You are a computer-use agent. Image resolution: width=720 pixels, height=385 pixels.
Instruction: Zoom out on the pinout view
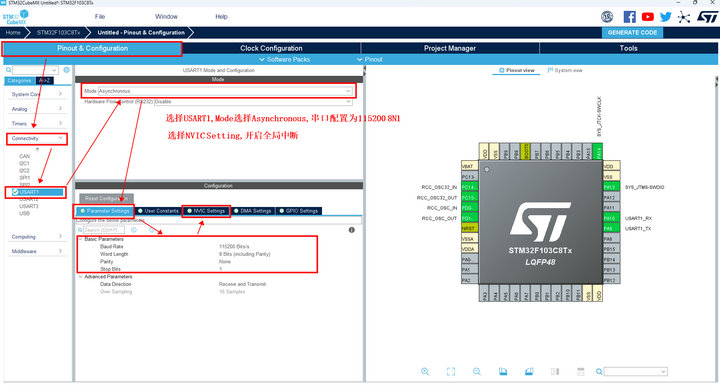tap(477, 371)
